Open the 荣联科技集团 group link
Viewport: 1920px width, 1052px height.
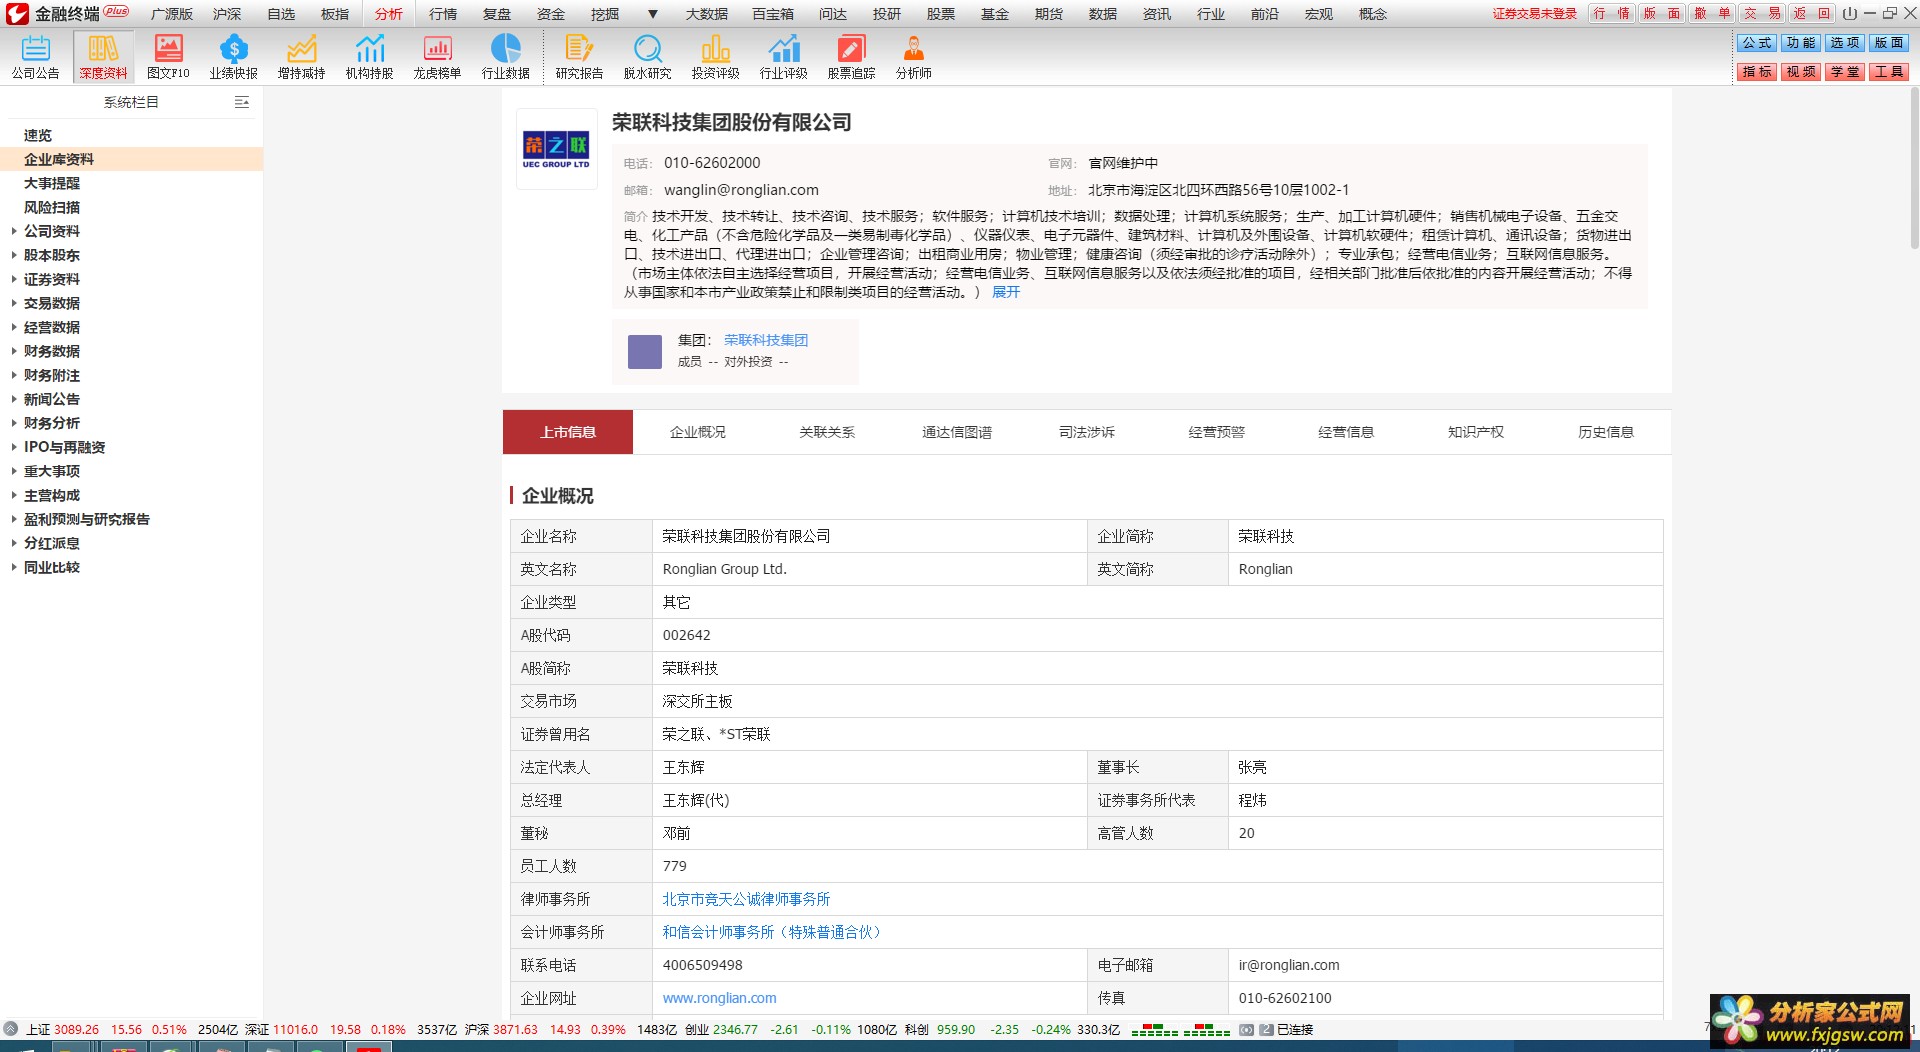(x=766, y=340)
